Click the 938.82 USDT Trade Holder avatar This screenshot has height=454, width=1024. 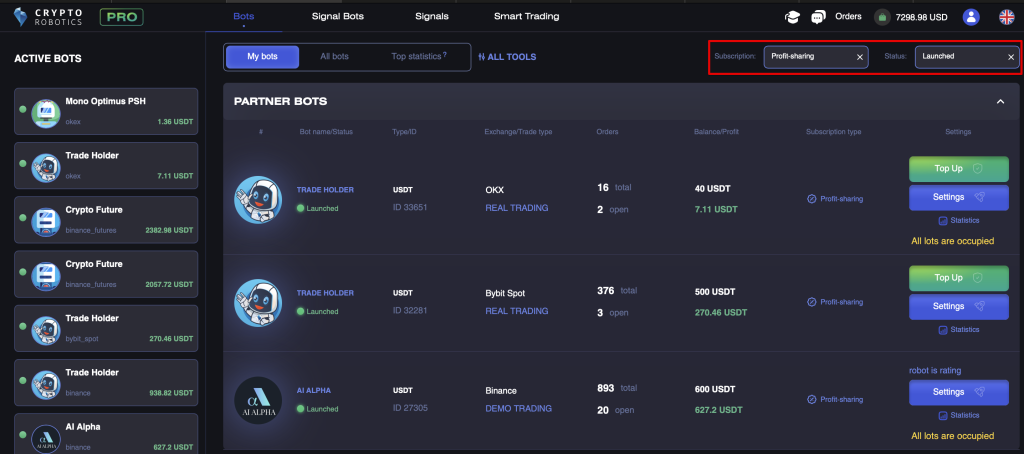[x=46, y=385]
